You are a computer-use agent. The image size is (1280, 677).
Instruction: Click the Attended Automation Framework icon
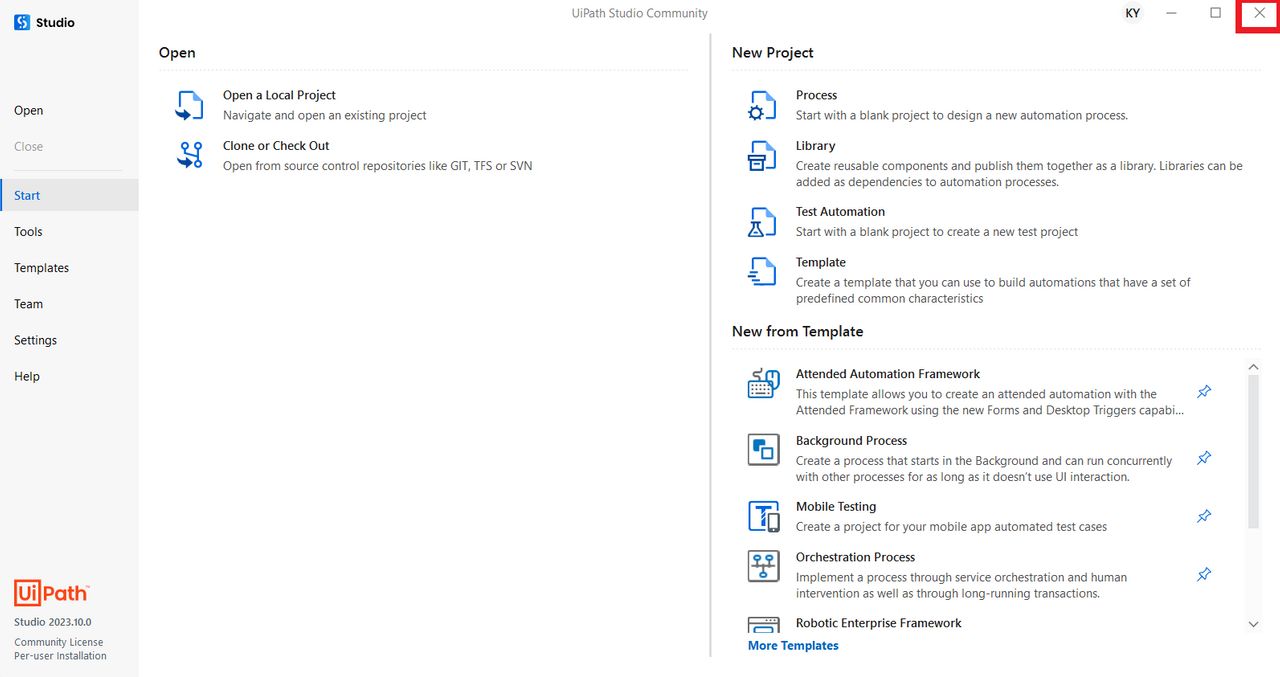(x=763, y=384)
